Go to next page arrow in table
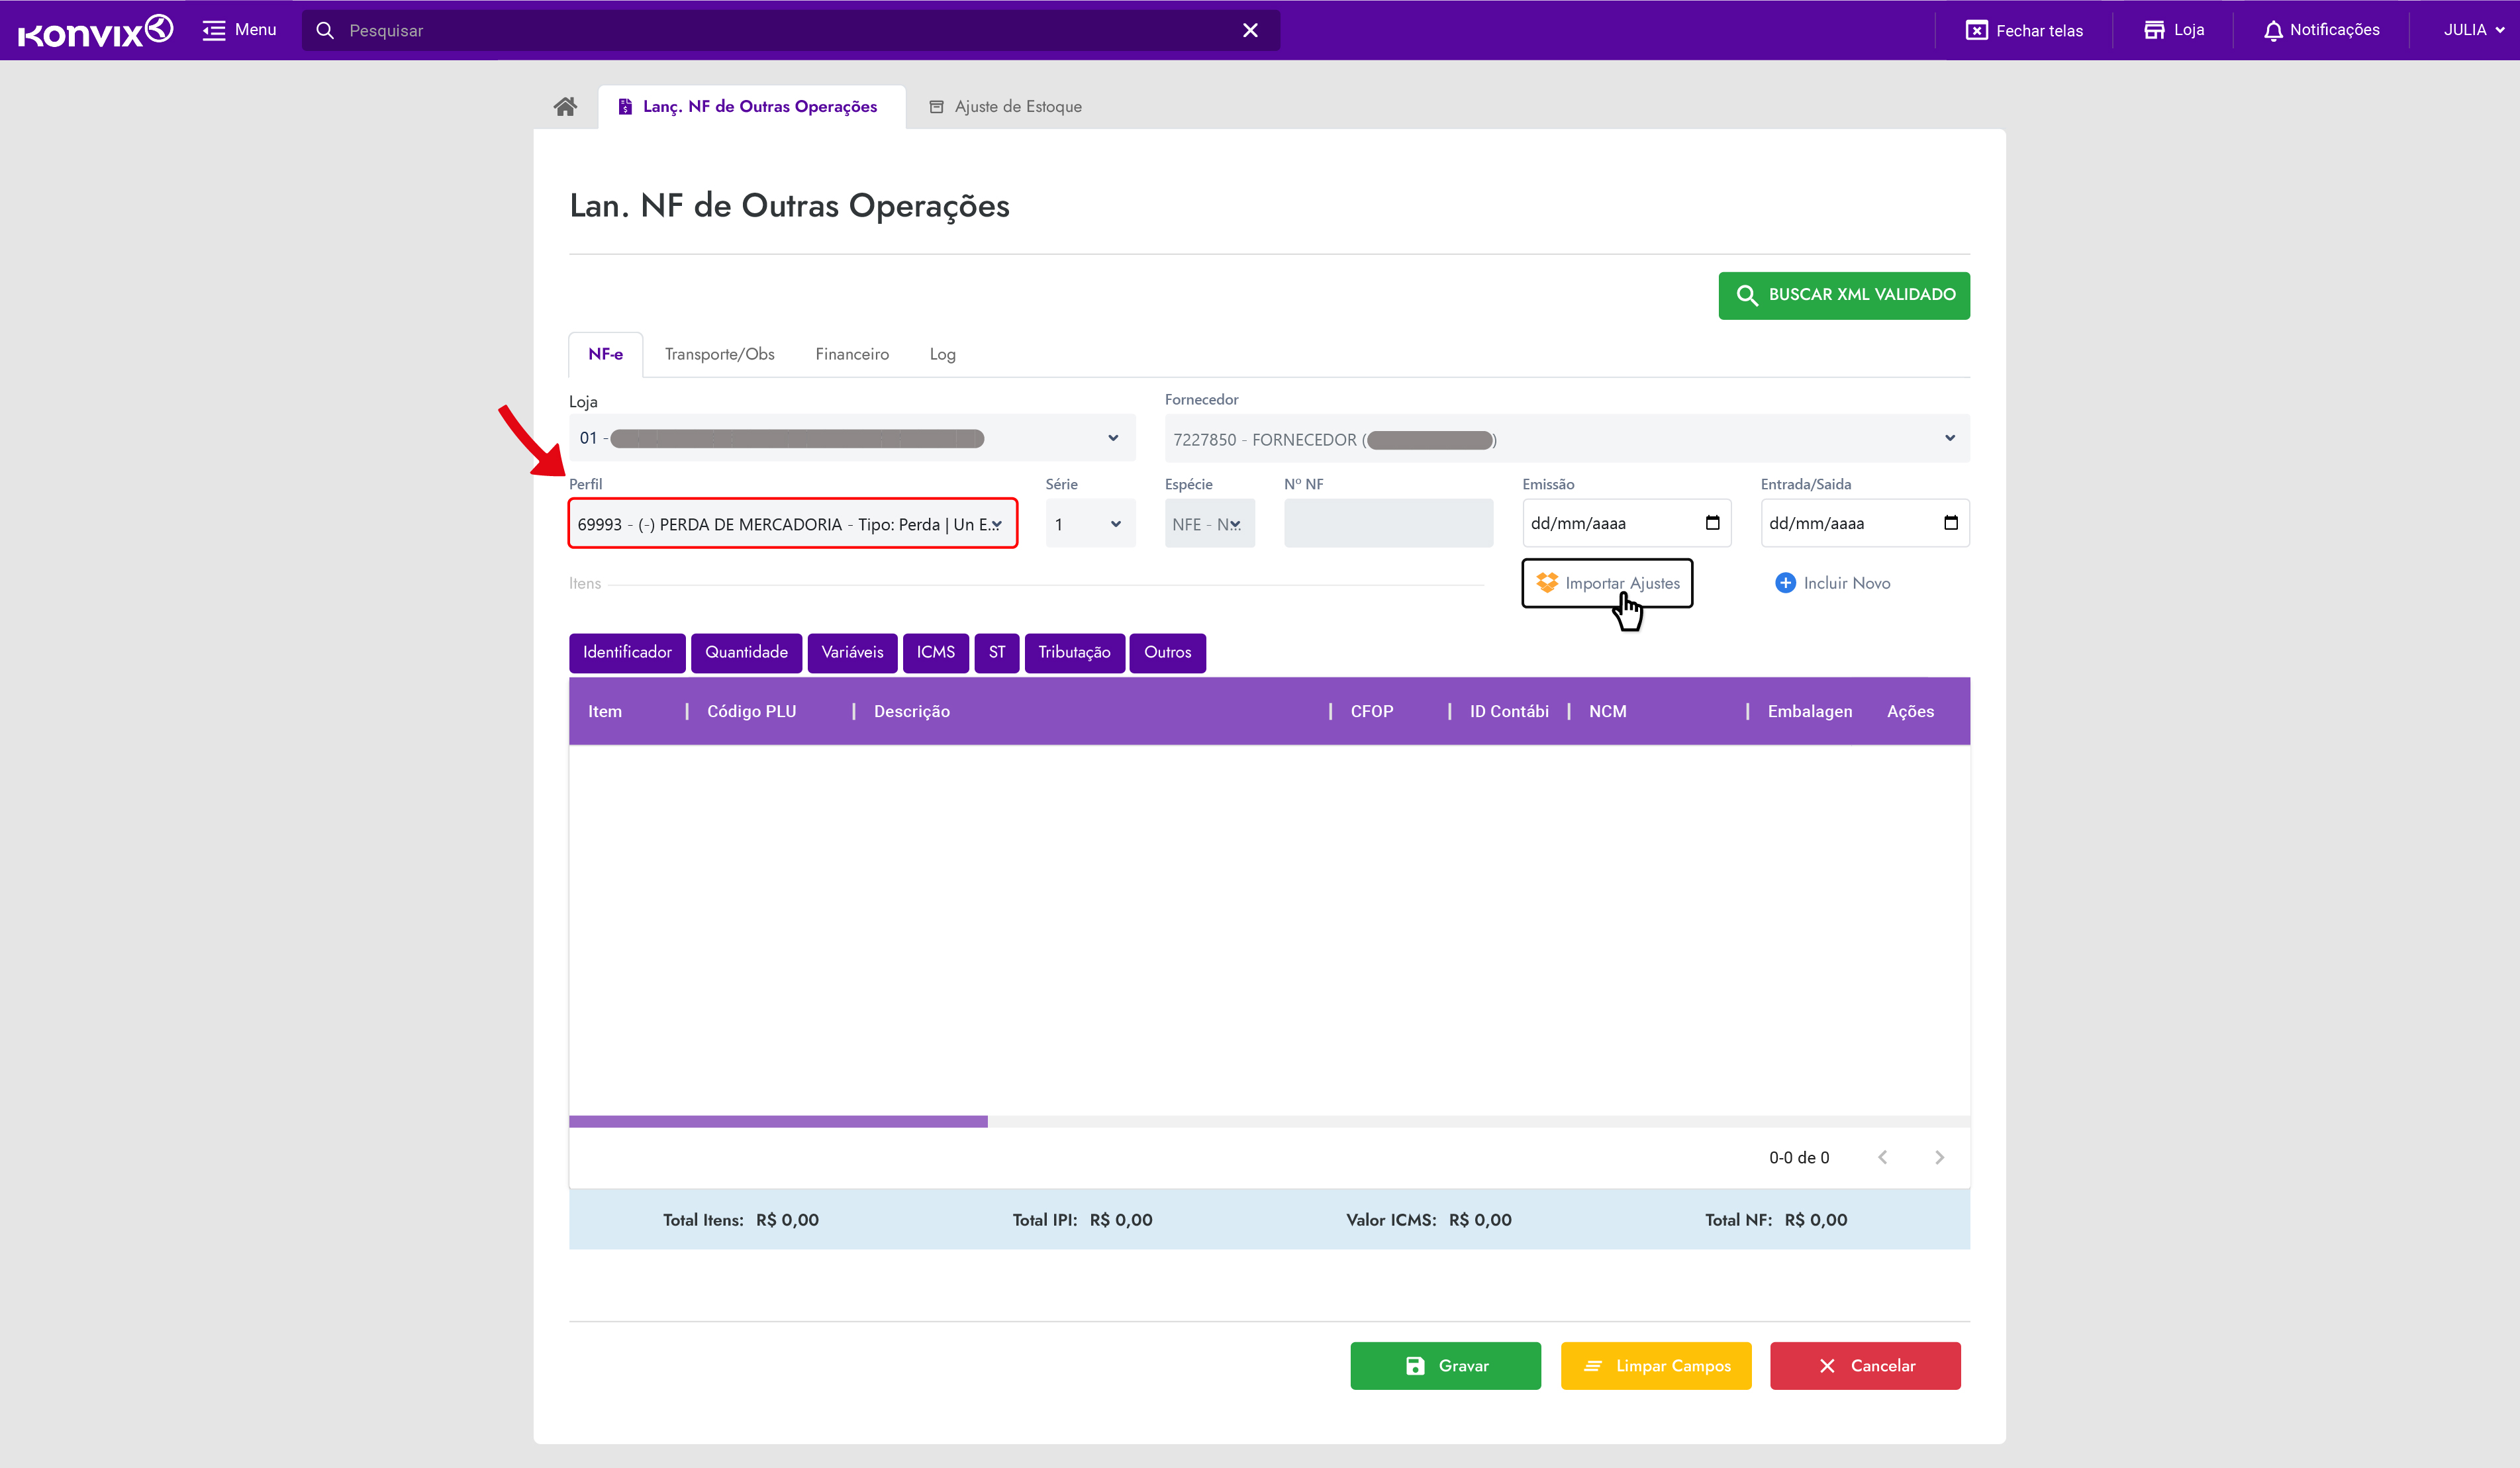 1939,1157
